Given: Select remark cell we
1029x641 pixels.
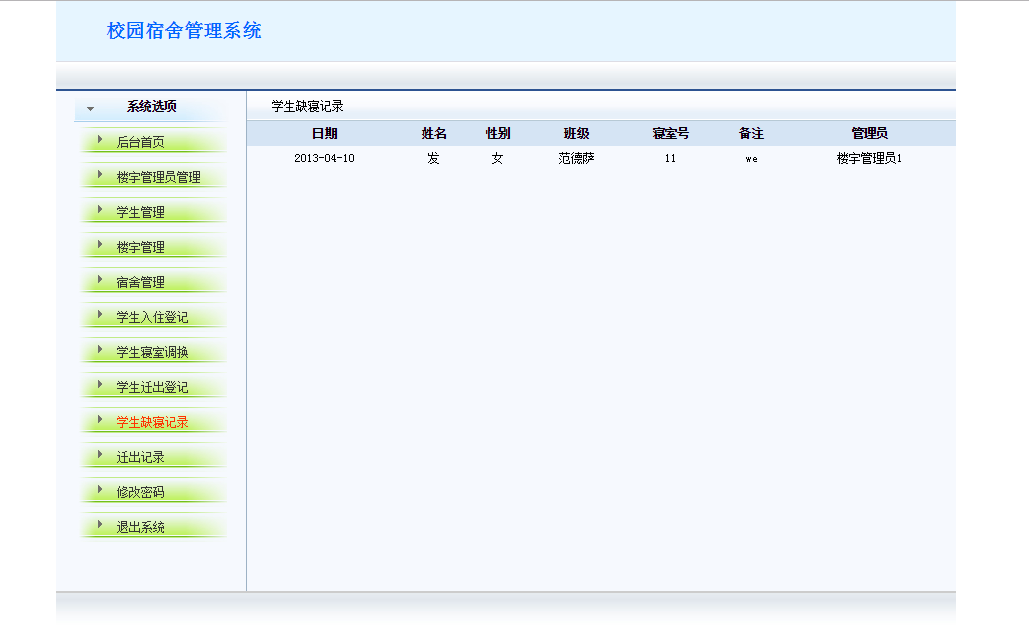Looking at the screenshot, I should [x=751, y=159].
